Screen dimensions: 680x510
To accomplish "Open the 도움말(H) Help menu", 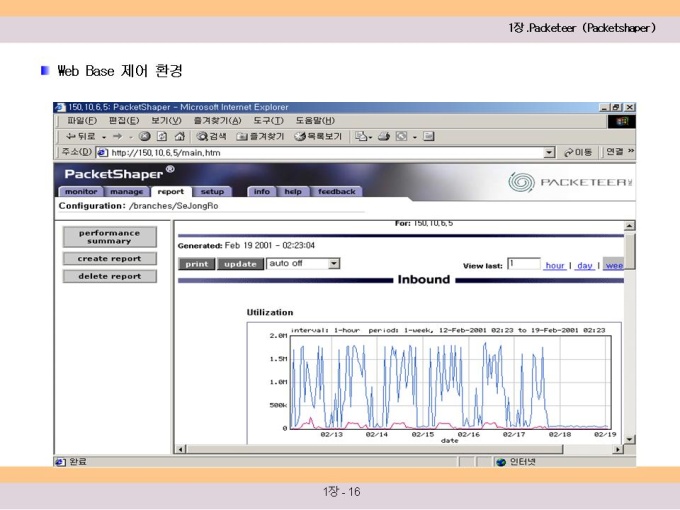I will click(315, 121).
